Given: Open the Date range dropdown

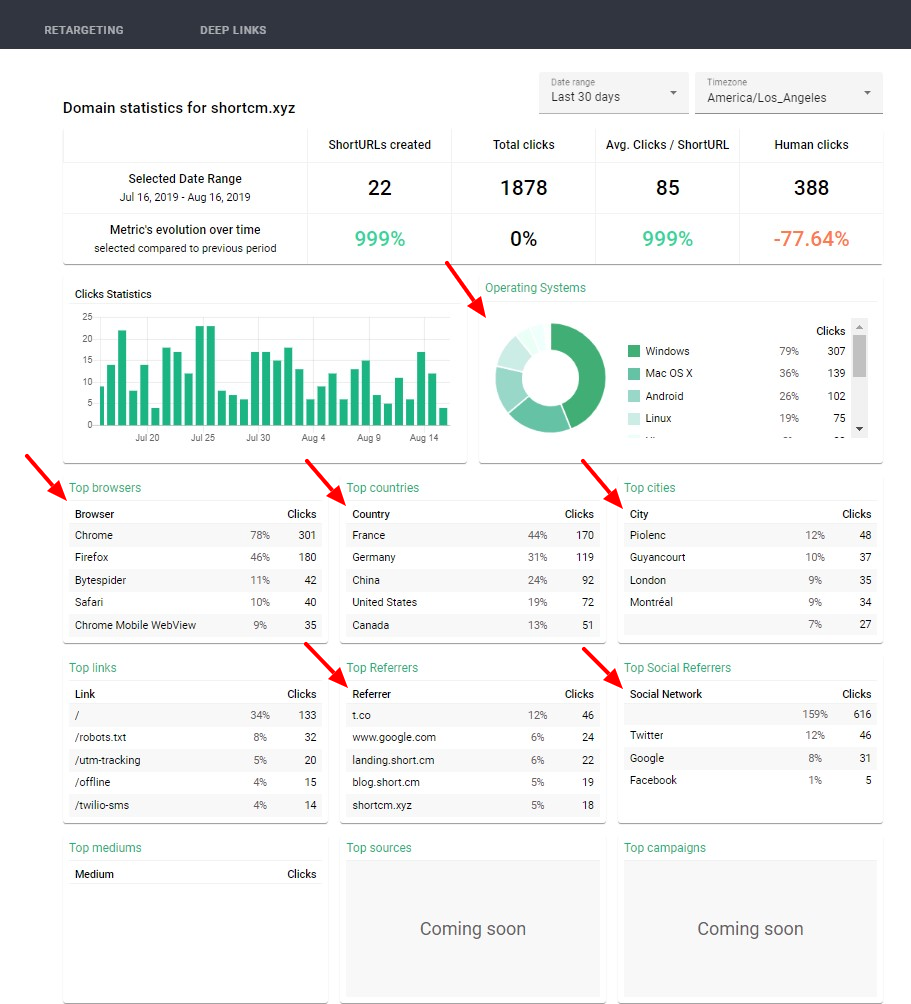Looking at the screenshot, I should [613, 93].
